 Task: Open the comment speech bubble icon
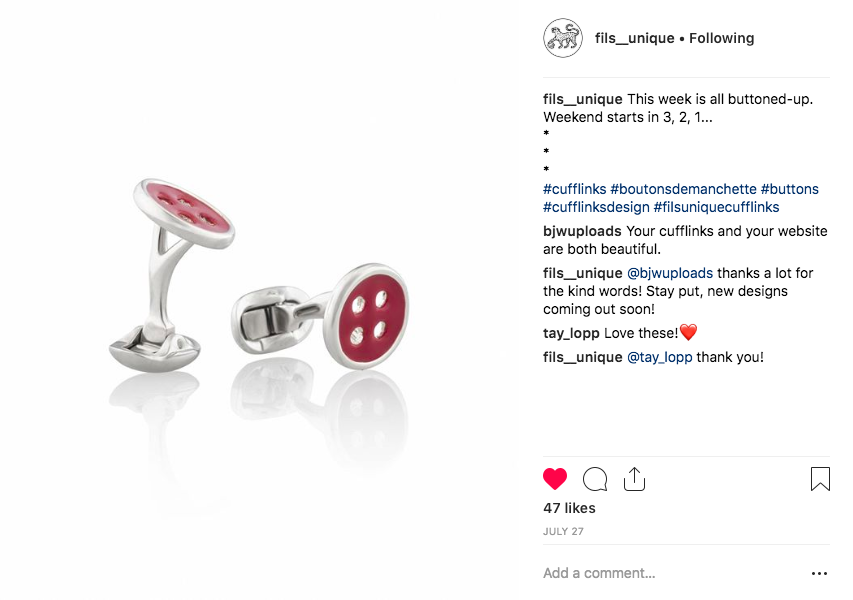[595, 479]
